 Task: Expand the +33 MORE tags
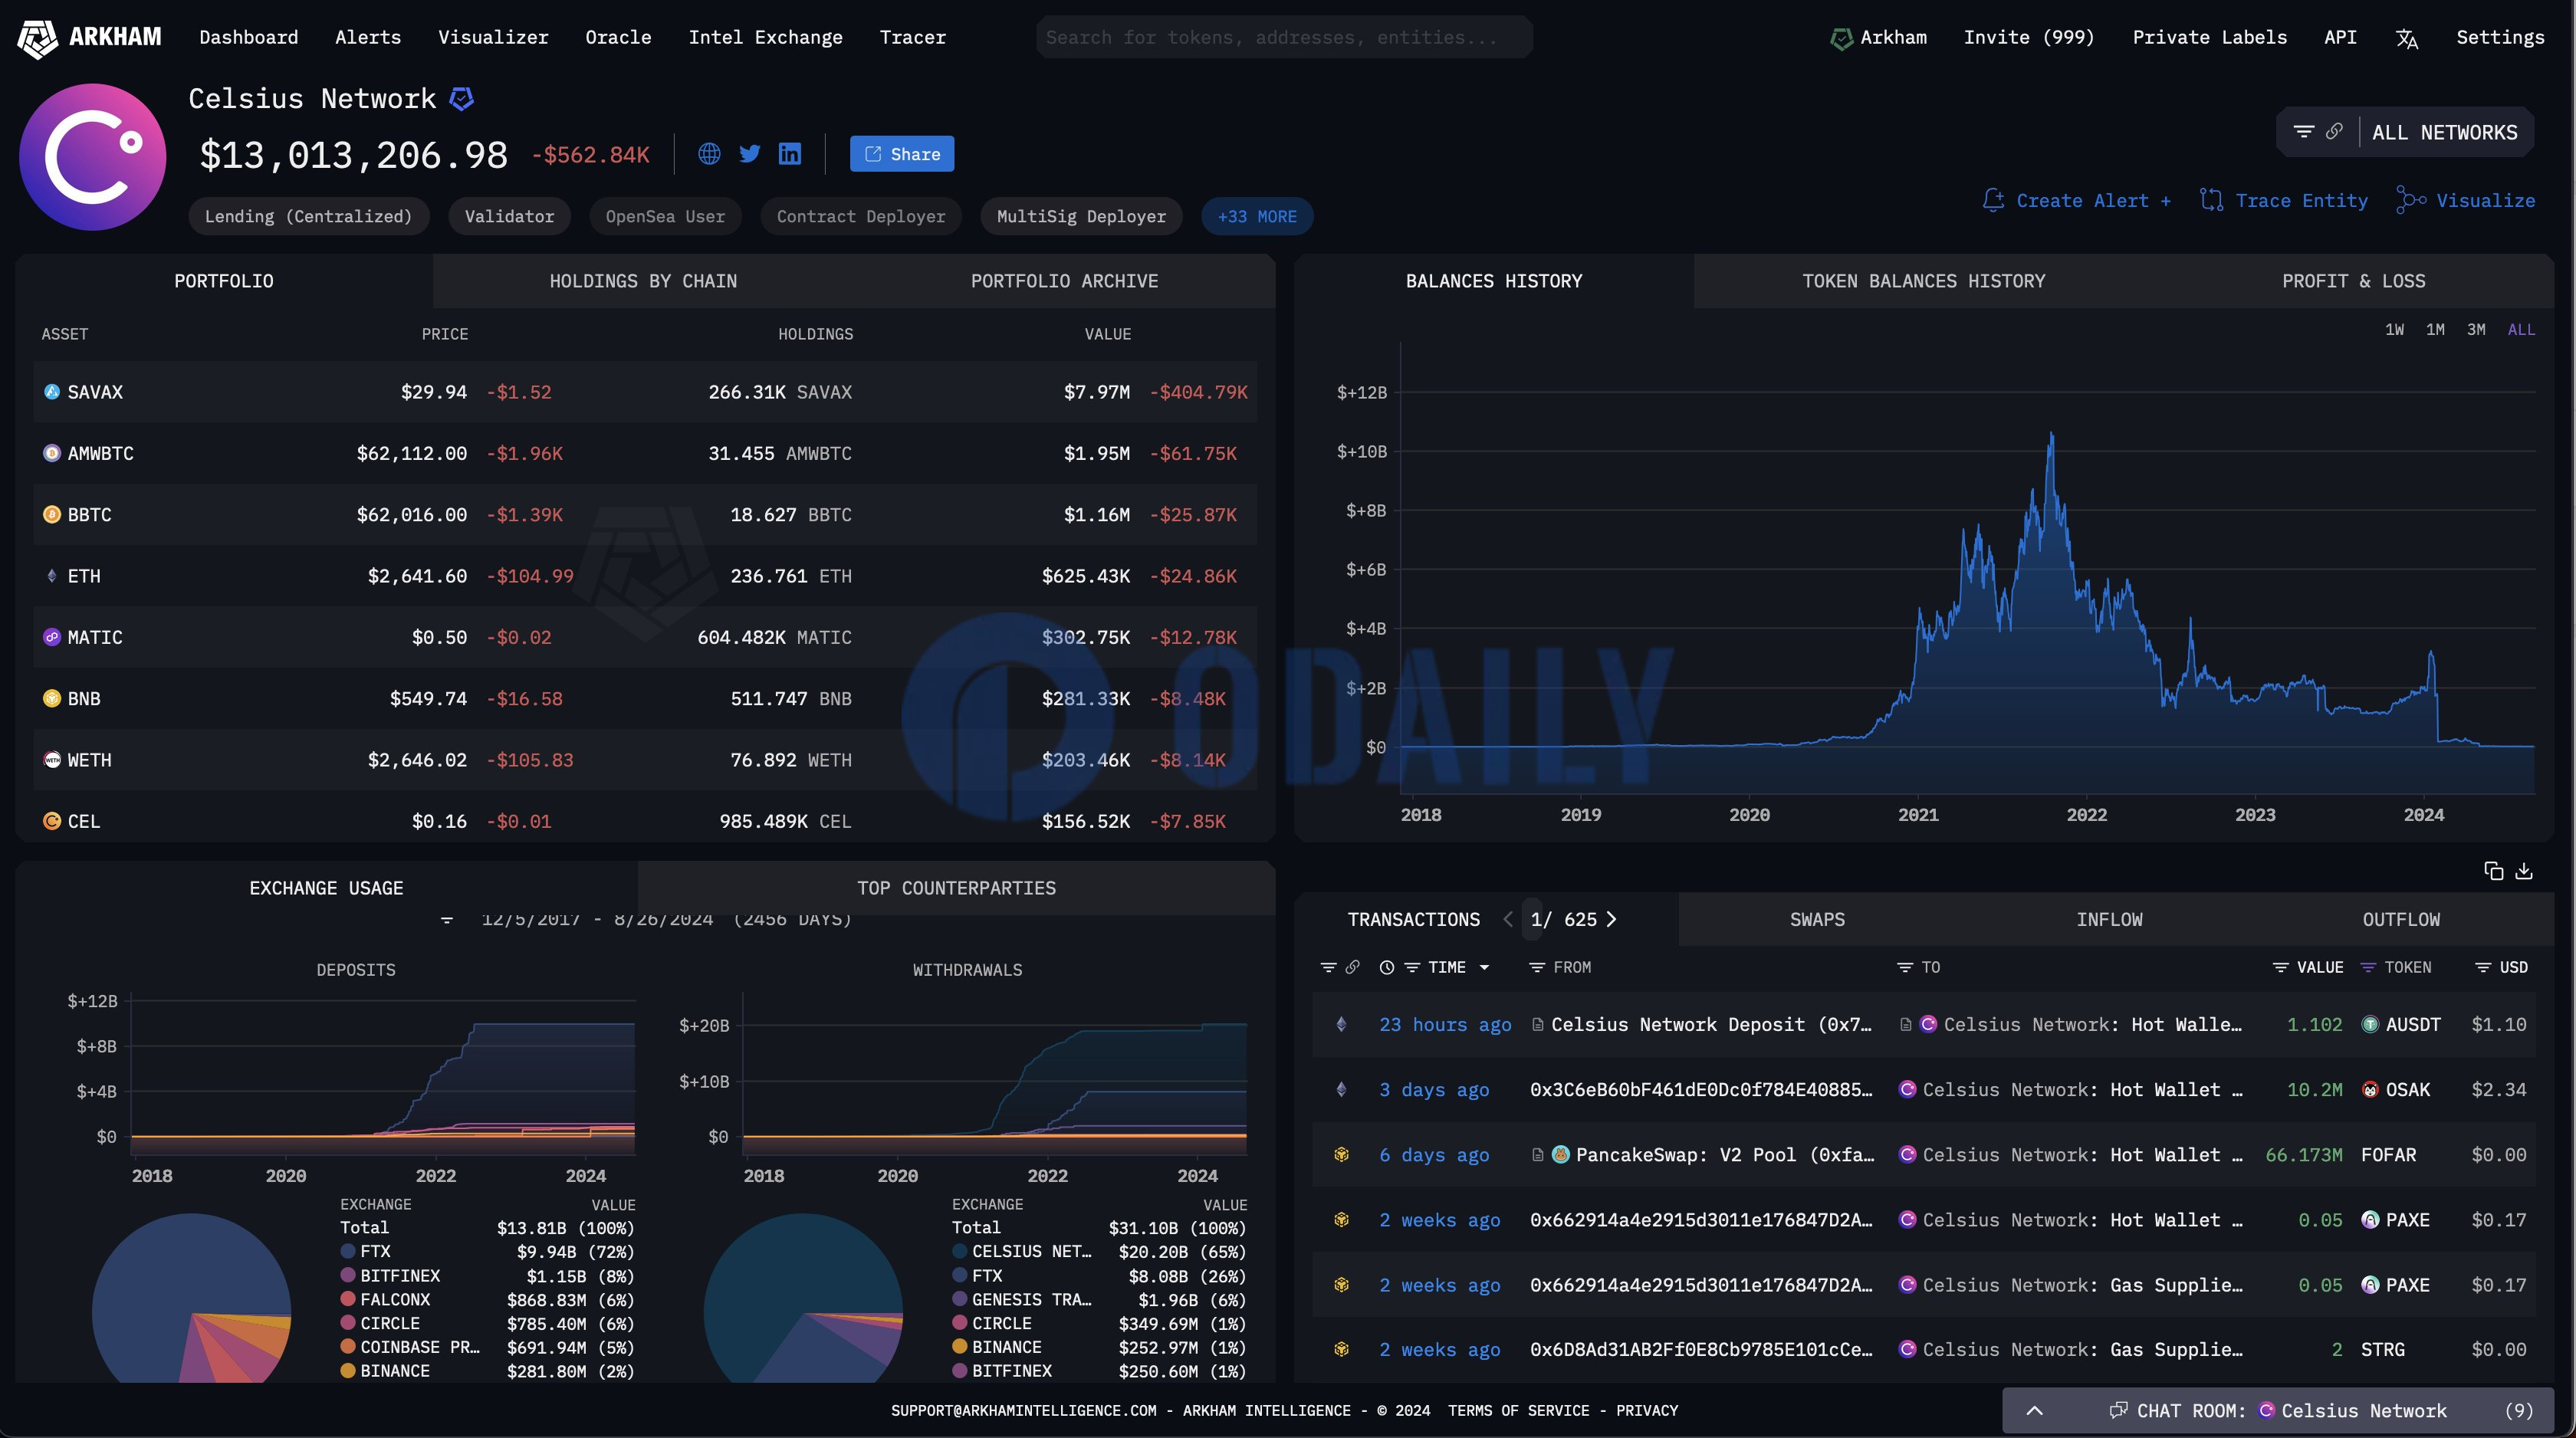(1257, 216)
